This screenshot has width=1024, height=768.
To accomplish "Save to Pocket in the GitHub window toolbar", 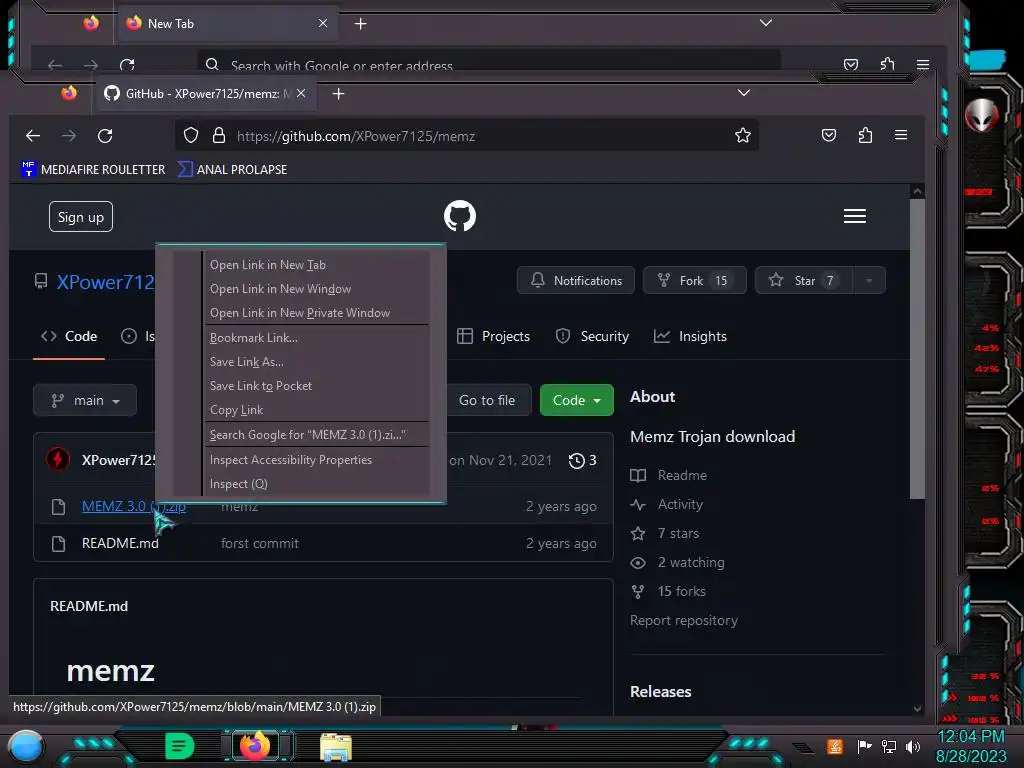I will [829, 135].
